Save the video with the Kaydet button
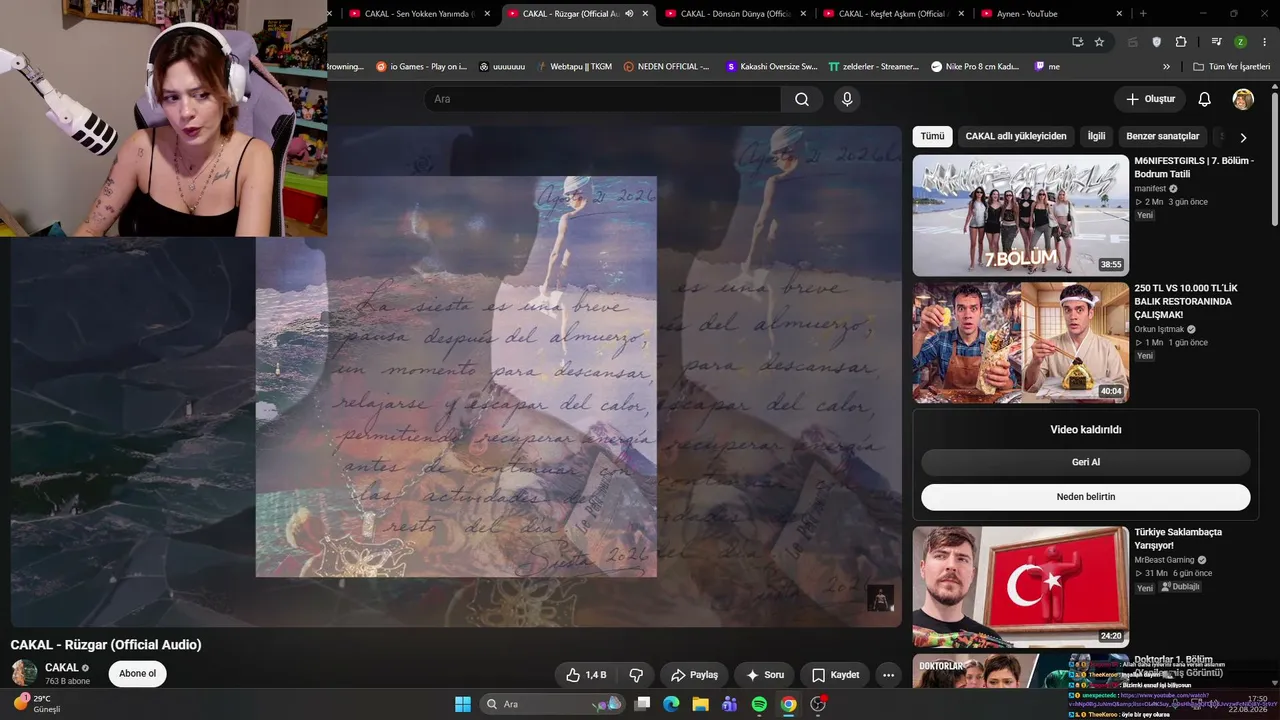Image resolution: width=1280 pixels, height=720 pixels. [835, 675]
